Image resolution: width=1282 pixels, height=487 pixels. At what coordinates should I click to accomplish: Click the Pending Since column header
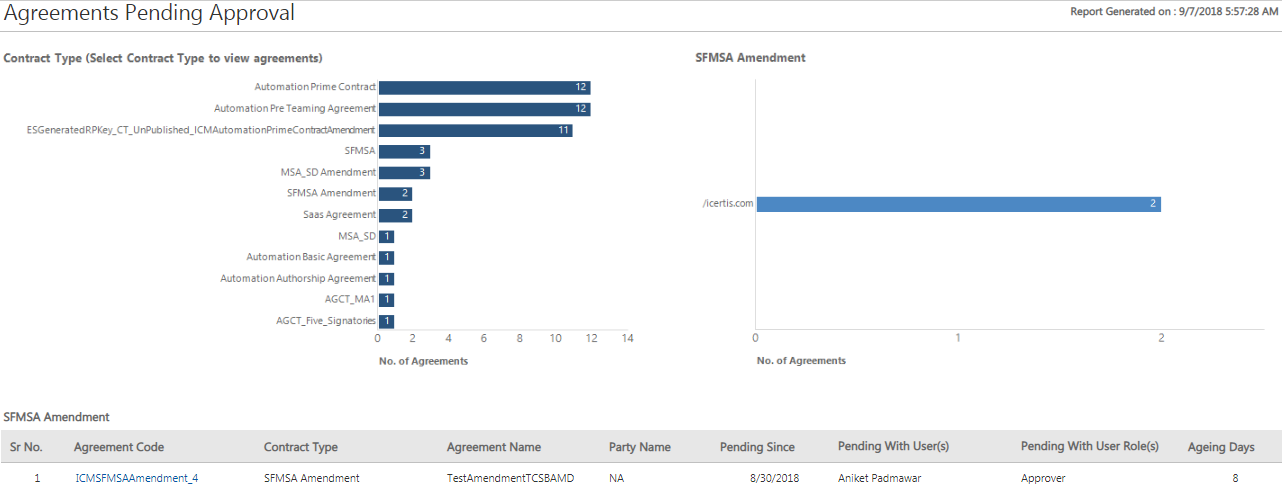[x=757, y=447]
